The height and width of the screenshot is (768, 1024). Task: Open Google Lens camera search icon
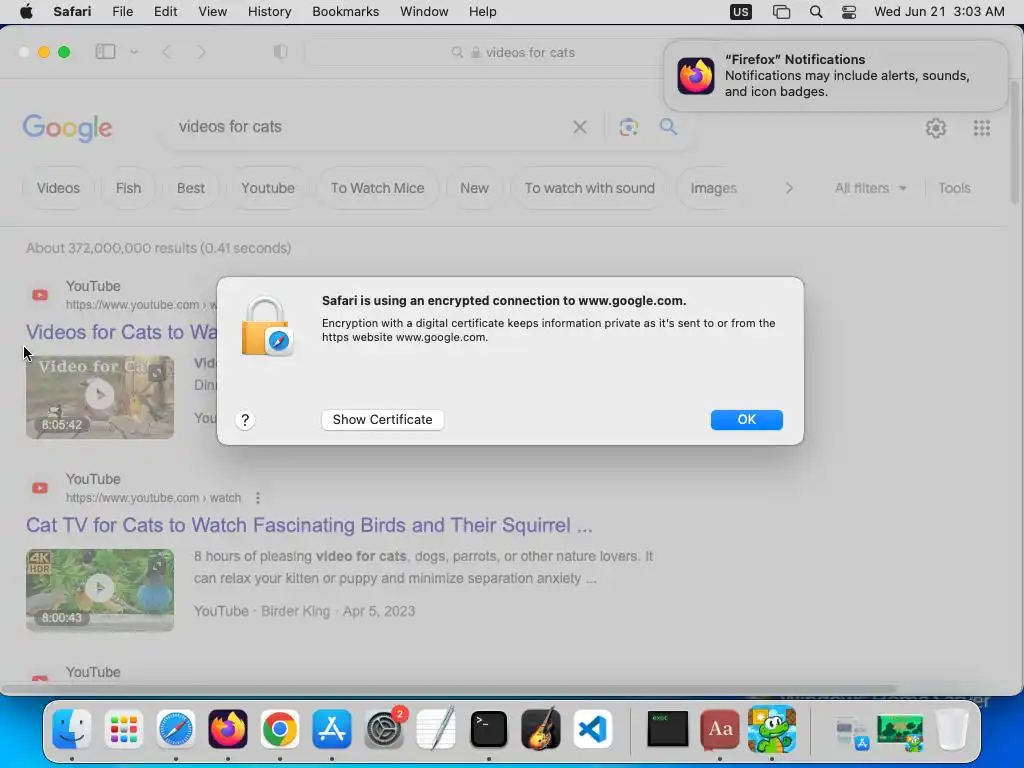click(628, 127)
